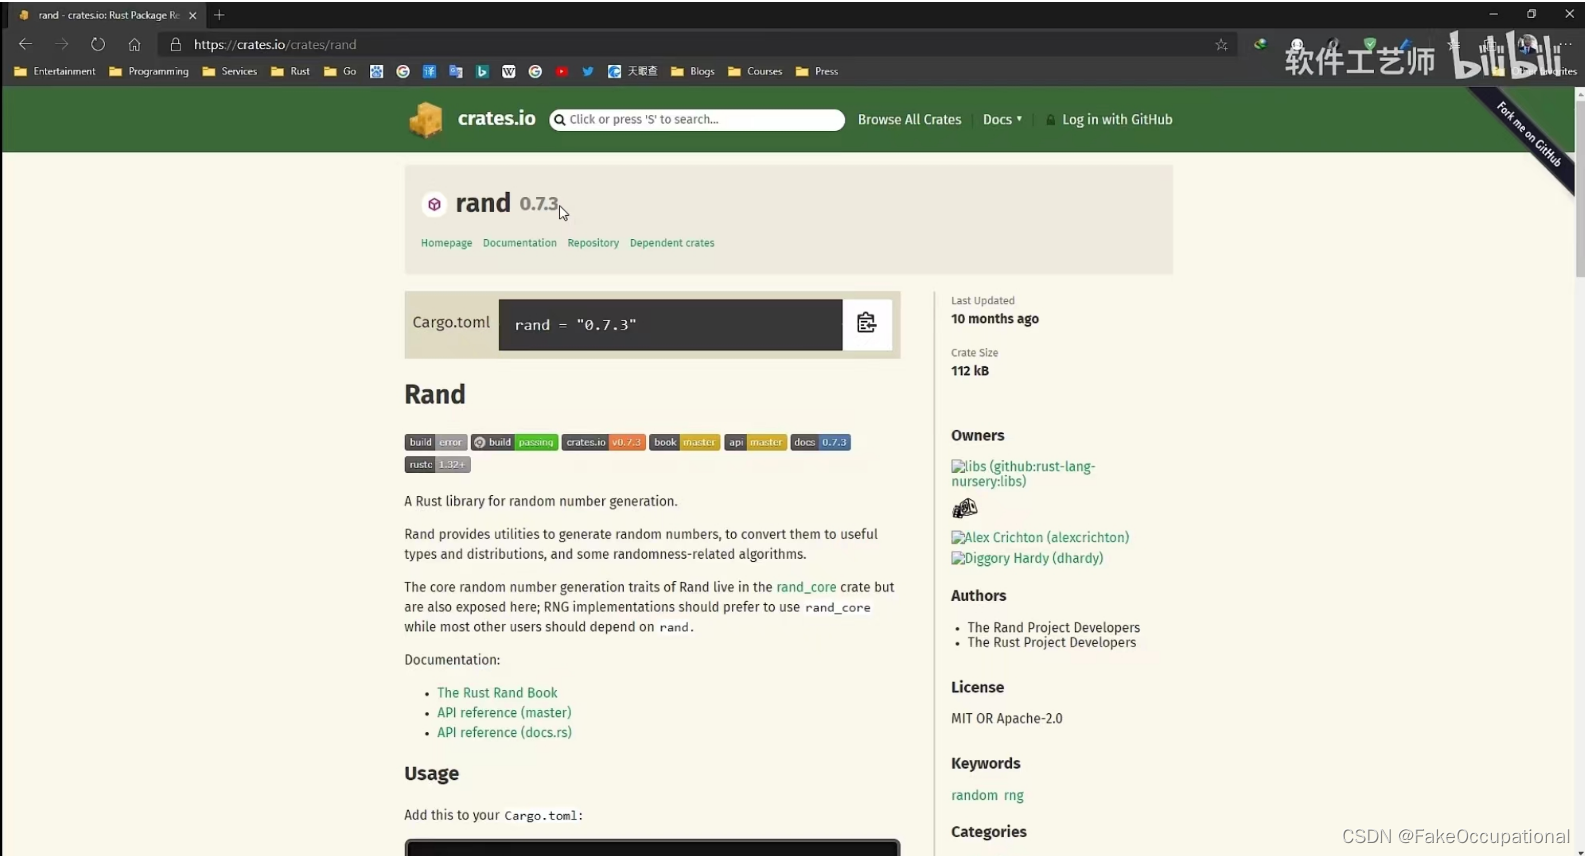Viewport: 1585px width, 856px height.
Task: Open the rand Documentation link
Action: pyautogui.click(x=519, y=243)
